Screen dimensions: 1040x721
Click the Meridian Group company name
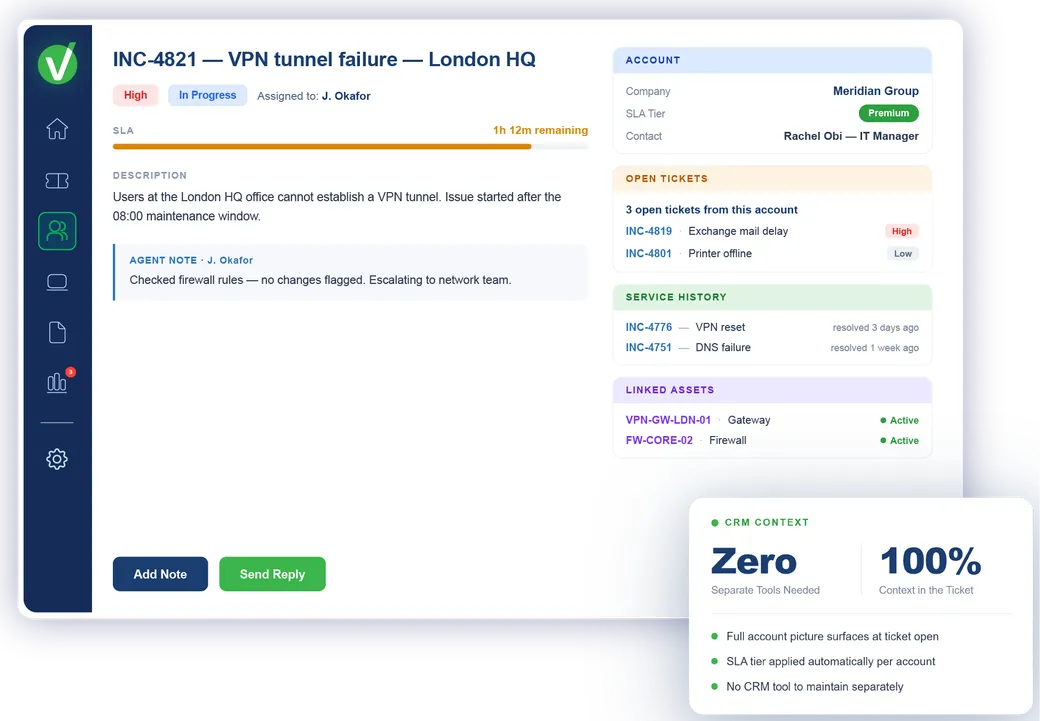[x=876, y=91]
